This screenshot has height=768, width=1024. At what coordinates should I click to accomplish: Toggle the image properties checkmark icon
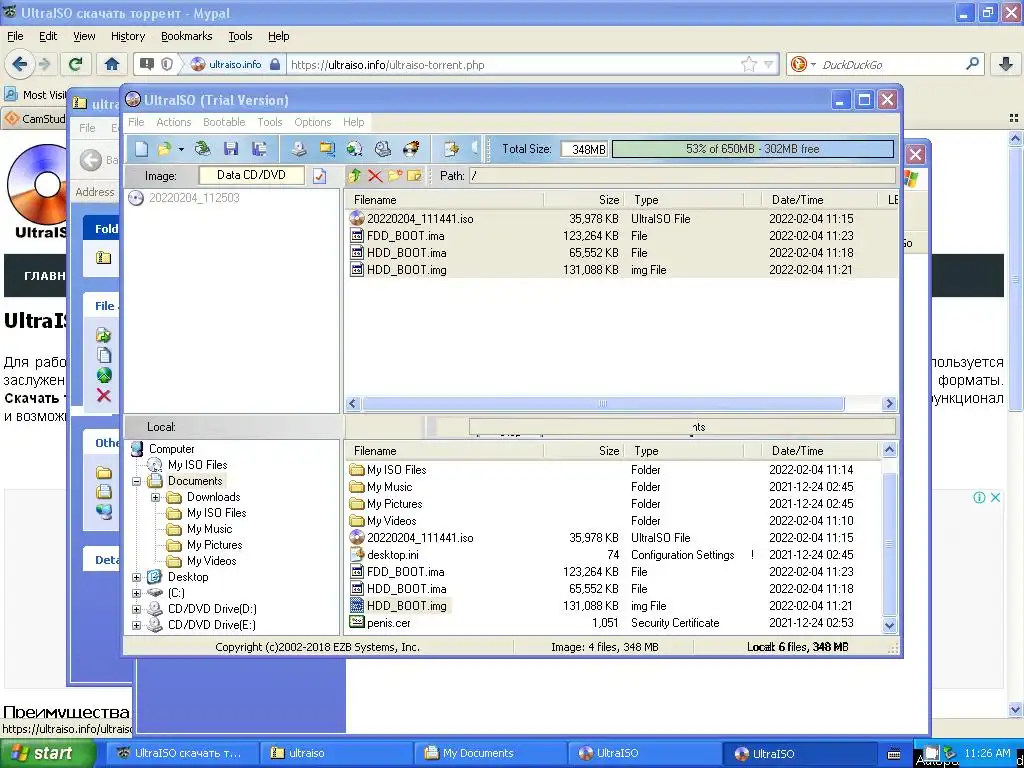pyautogui.click(x=319, y=176)
